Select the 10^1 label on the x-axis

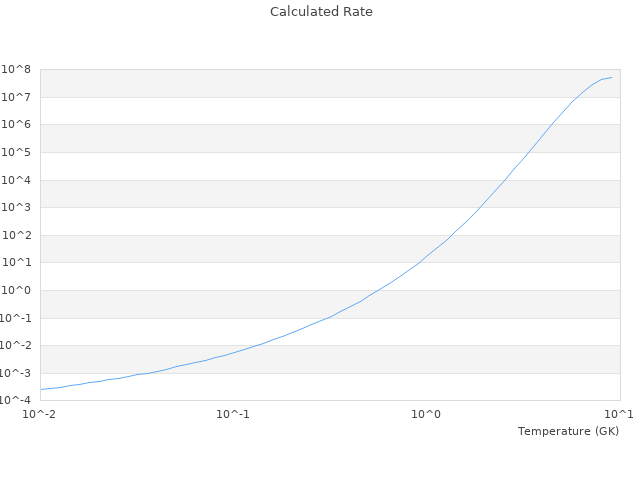(x=619, y=414)
